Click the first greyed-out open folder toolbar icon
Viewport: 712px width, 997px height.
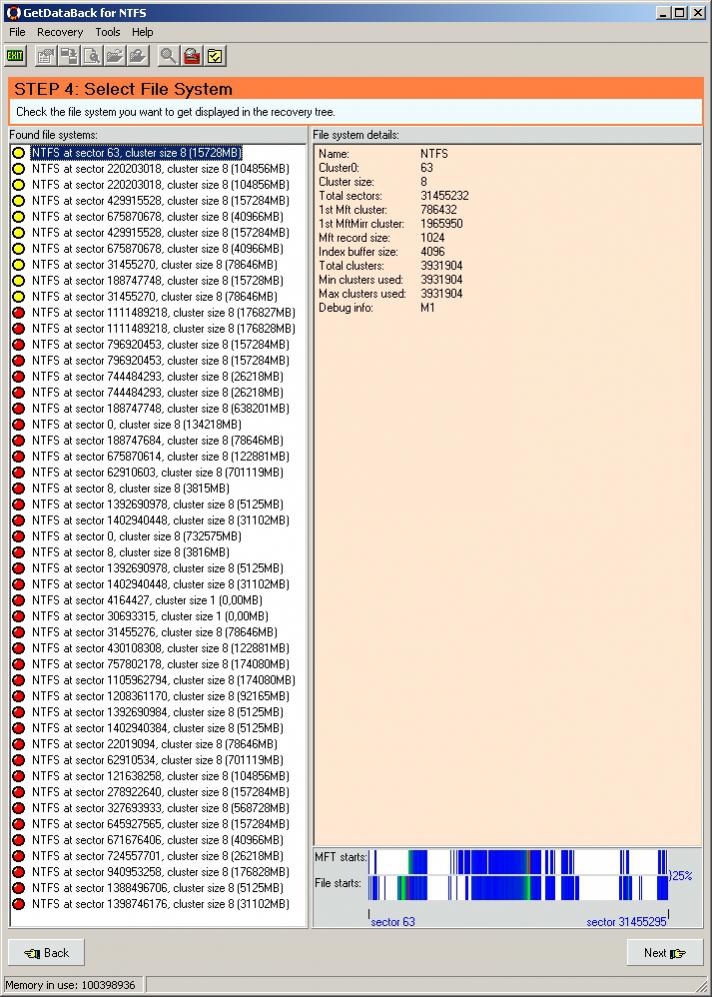[x=115, y=56]
